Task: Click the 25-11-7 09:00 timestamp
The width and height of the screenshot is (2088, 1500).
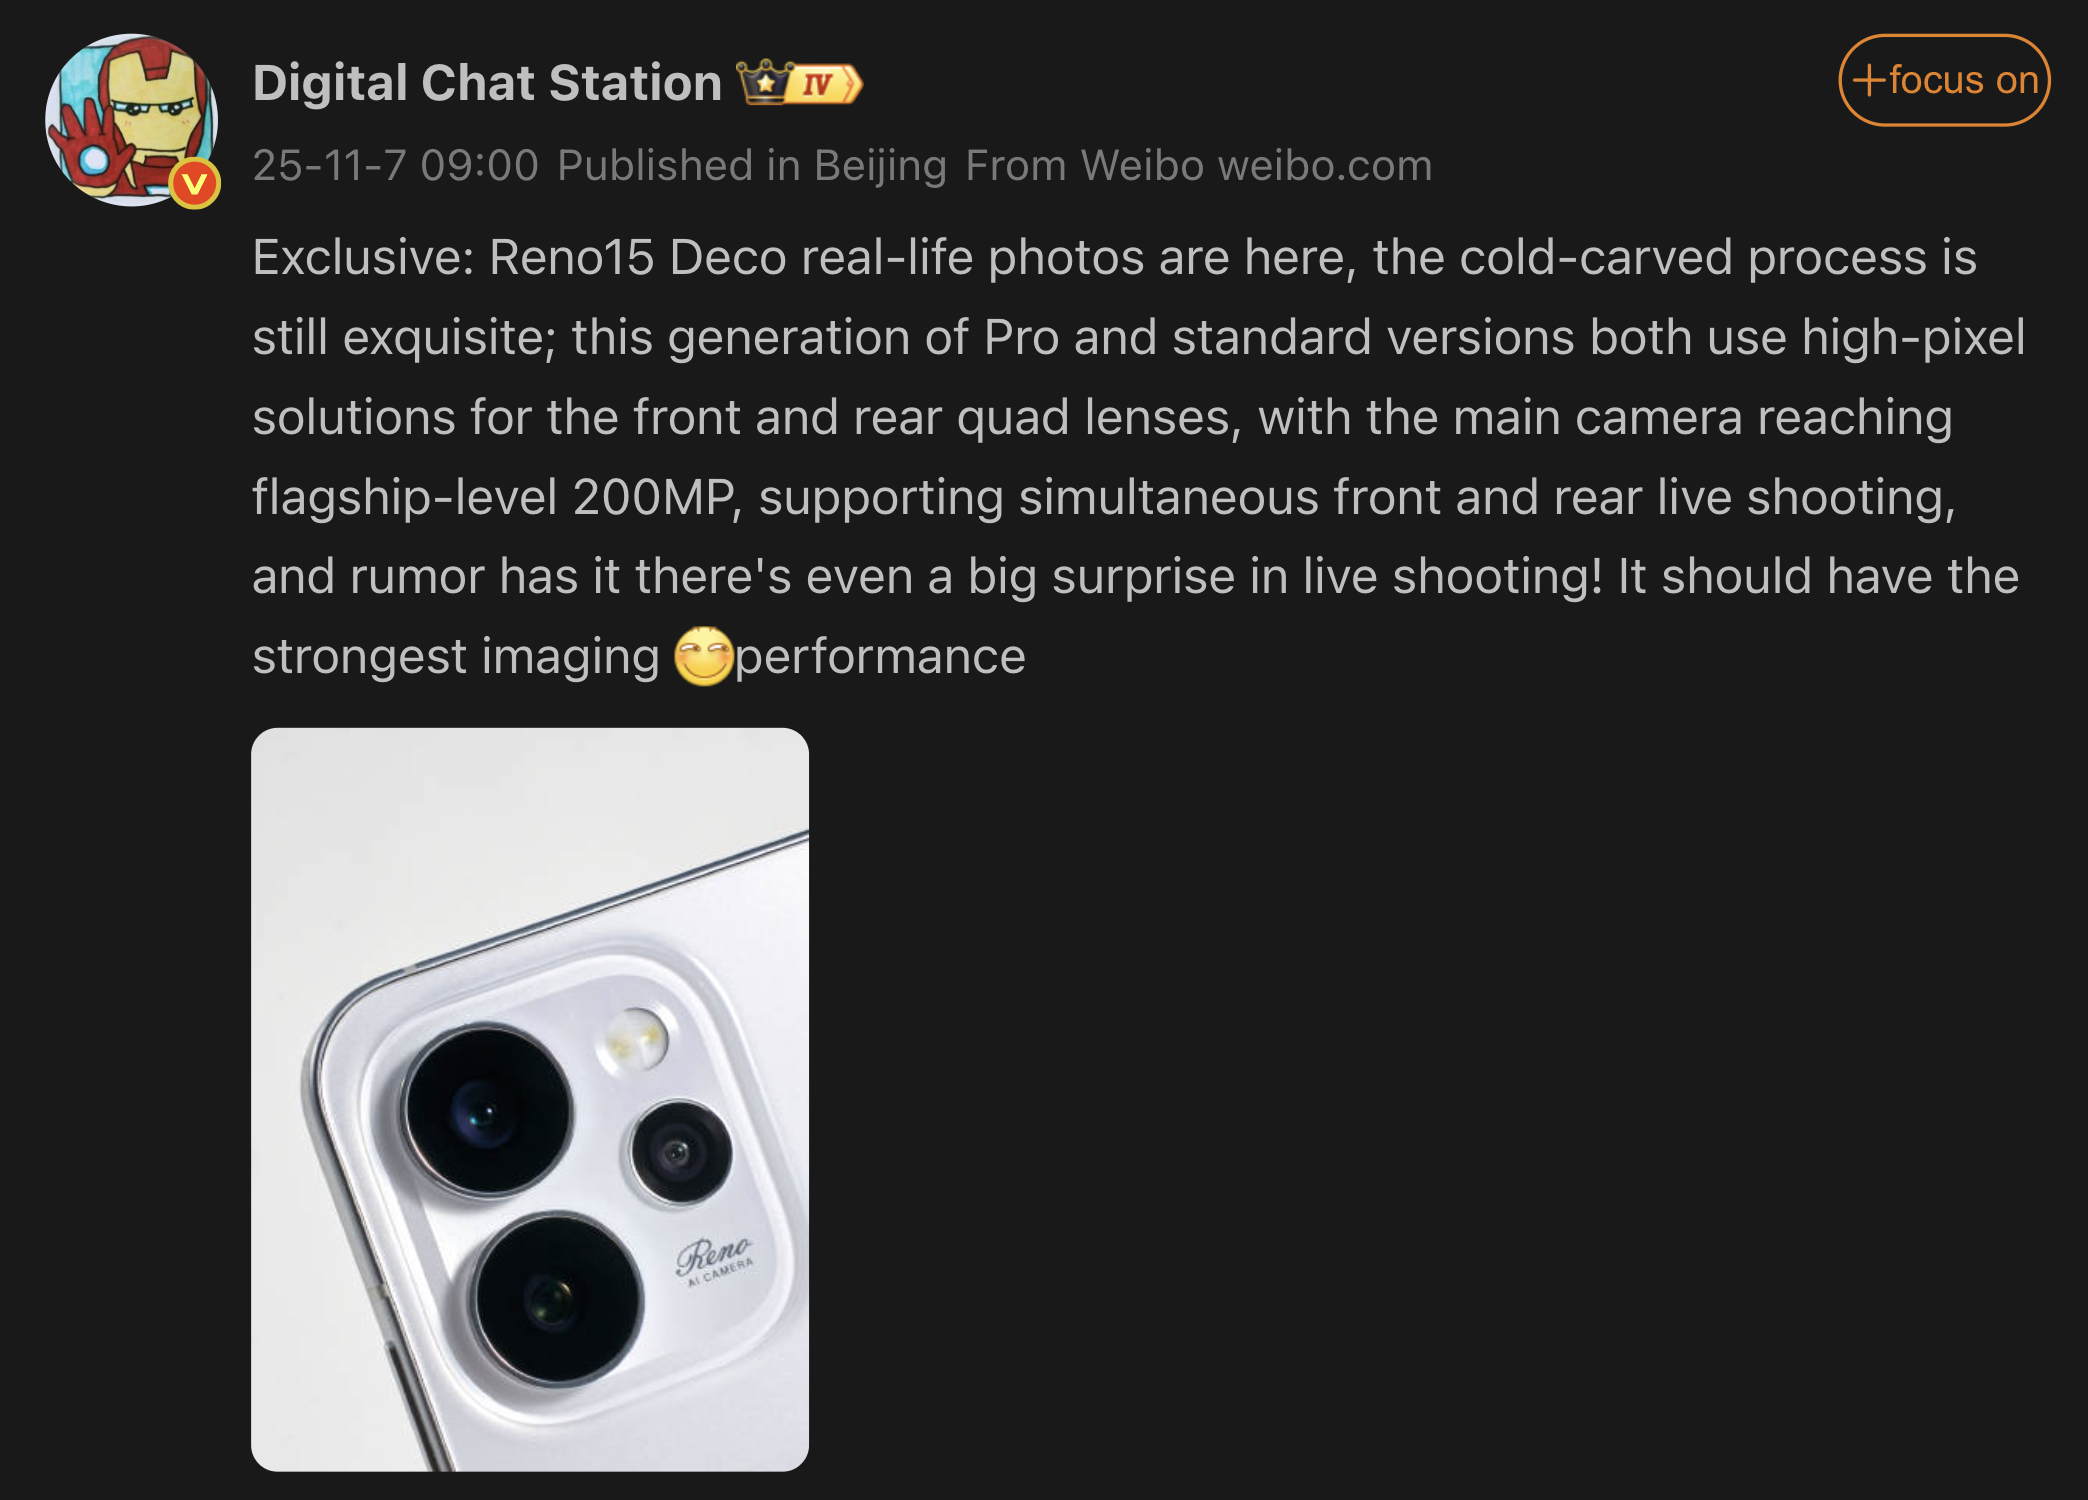Action: pyautogui.click(x=396, y=166)
